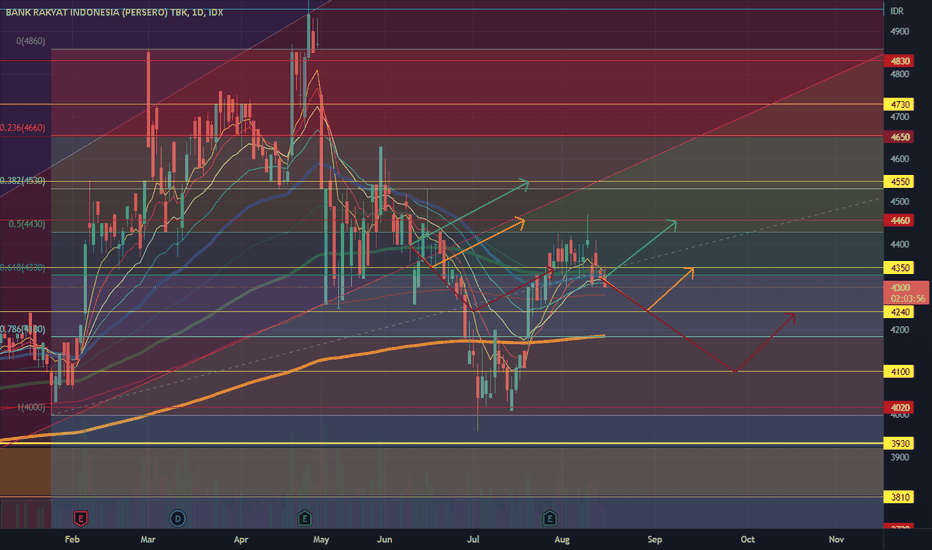Screen dimensions: 932x550
Task: Open the earnings E marker before May
Action: [304, 518]
